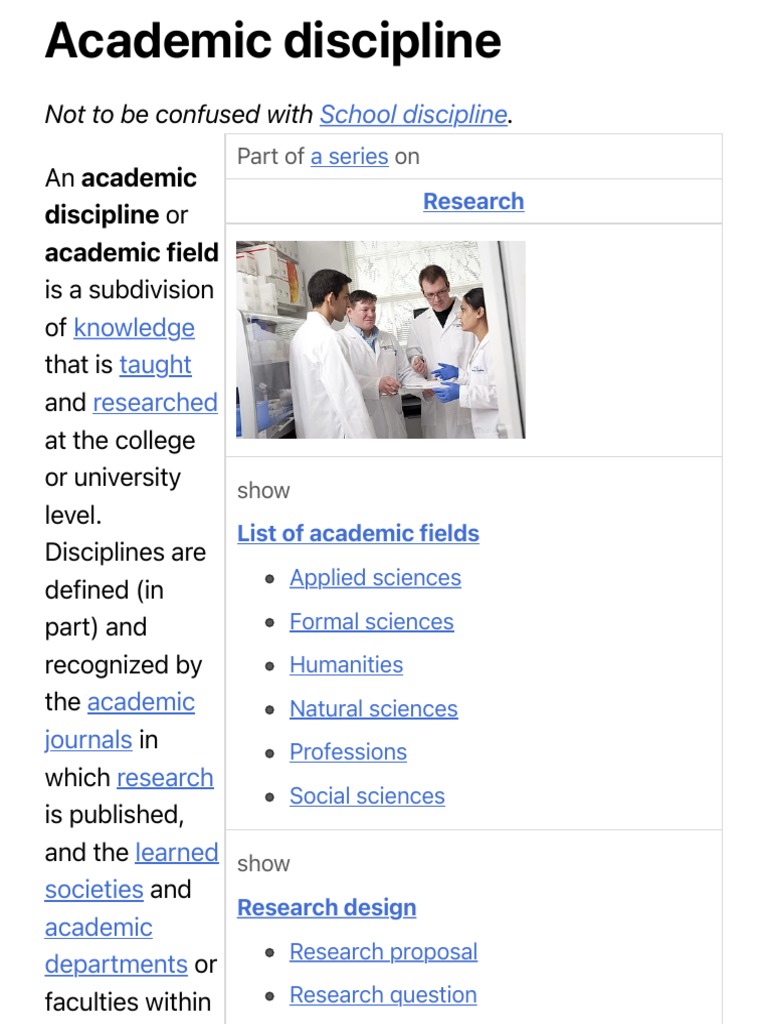Go to Applied sciences
Viewport: 768px width, 1024px height.
point(375,578)
